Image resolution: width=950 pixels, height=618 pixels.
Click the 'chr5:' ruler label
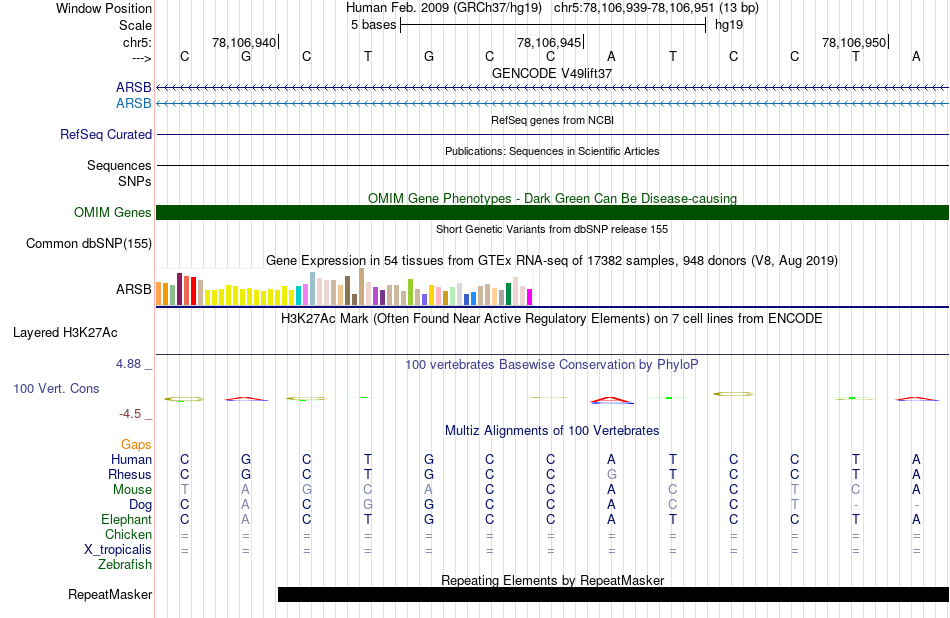[137, 42]
